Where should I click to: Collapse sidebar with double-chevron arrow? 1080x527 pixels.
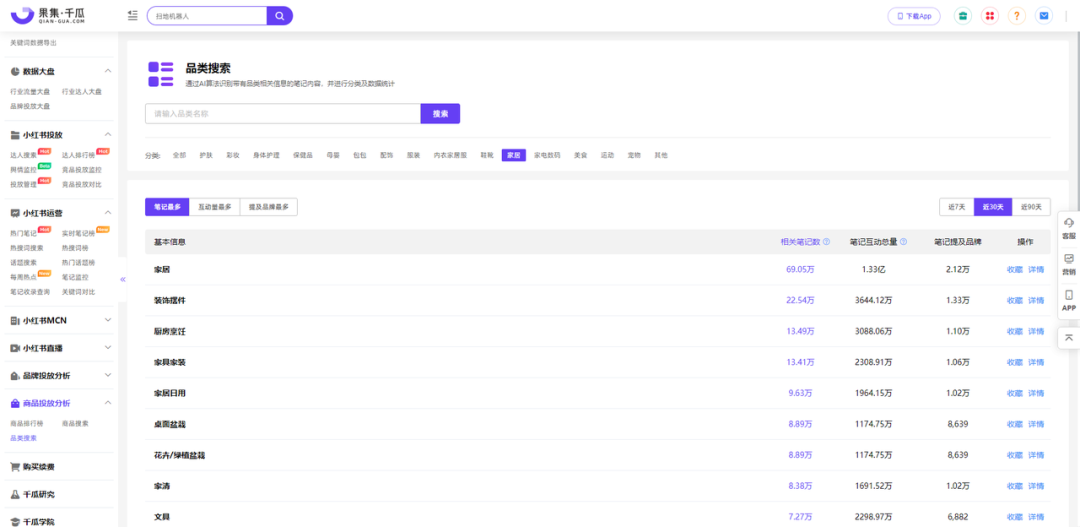123,279
